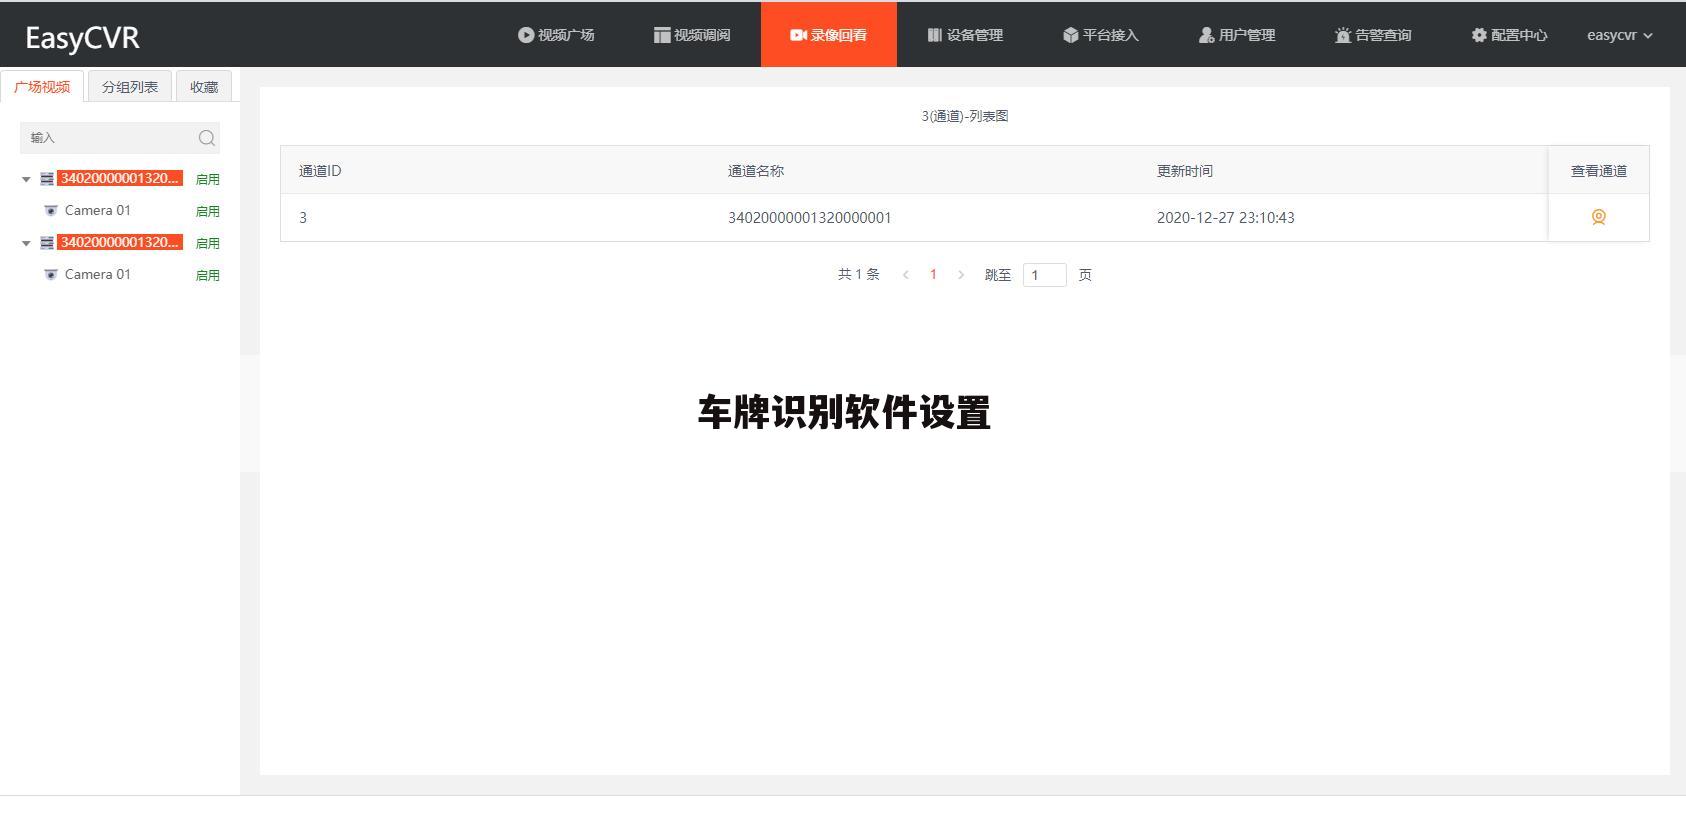Click the 查看通道 column header

[x=1599, y=171]
